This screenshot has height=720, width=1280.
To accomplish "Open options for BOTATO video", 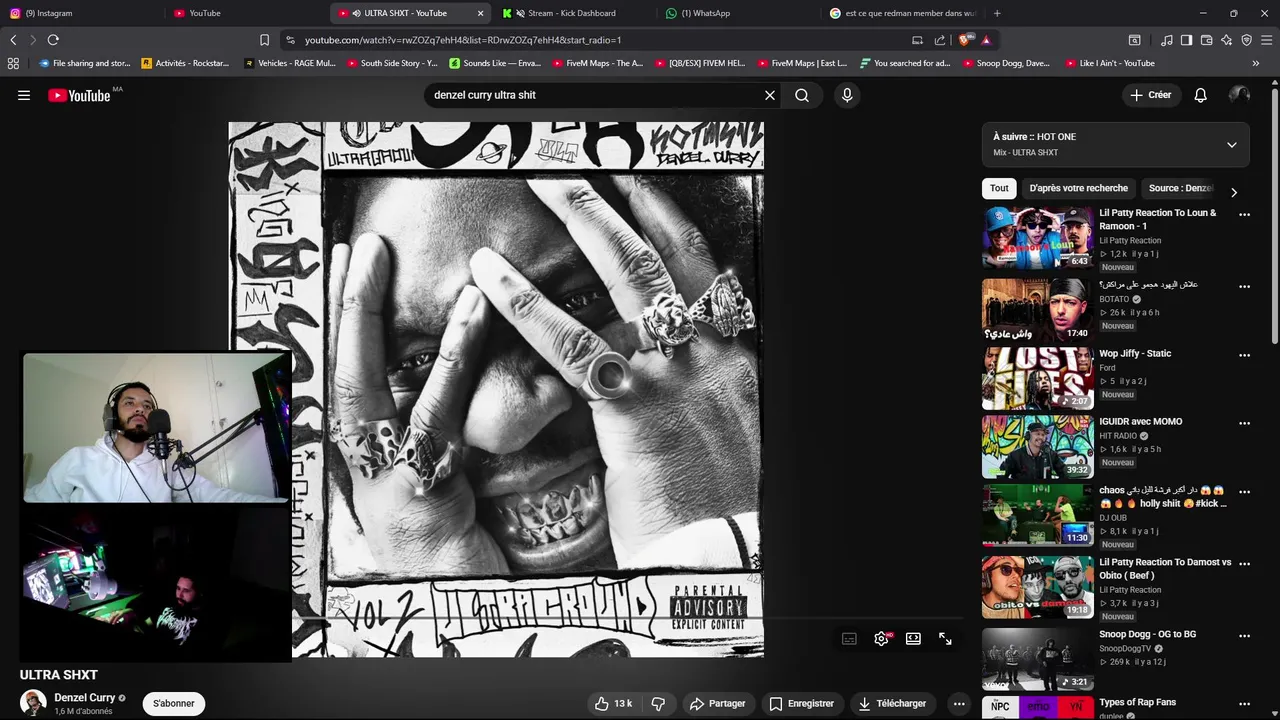I will tap(1244, 286).
